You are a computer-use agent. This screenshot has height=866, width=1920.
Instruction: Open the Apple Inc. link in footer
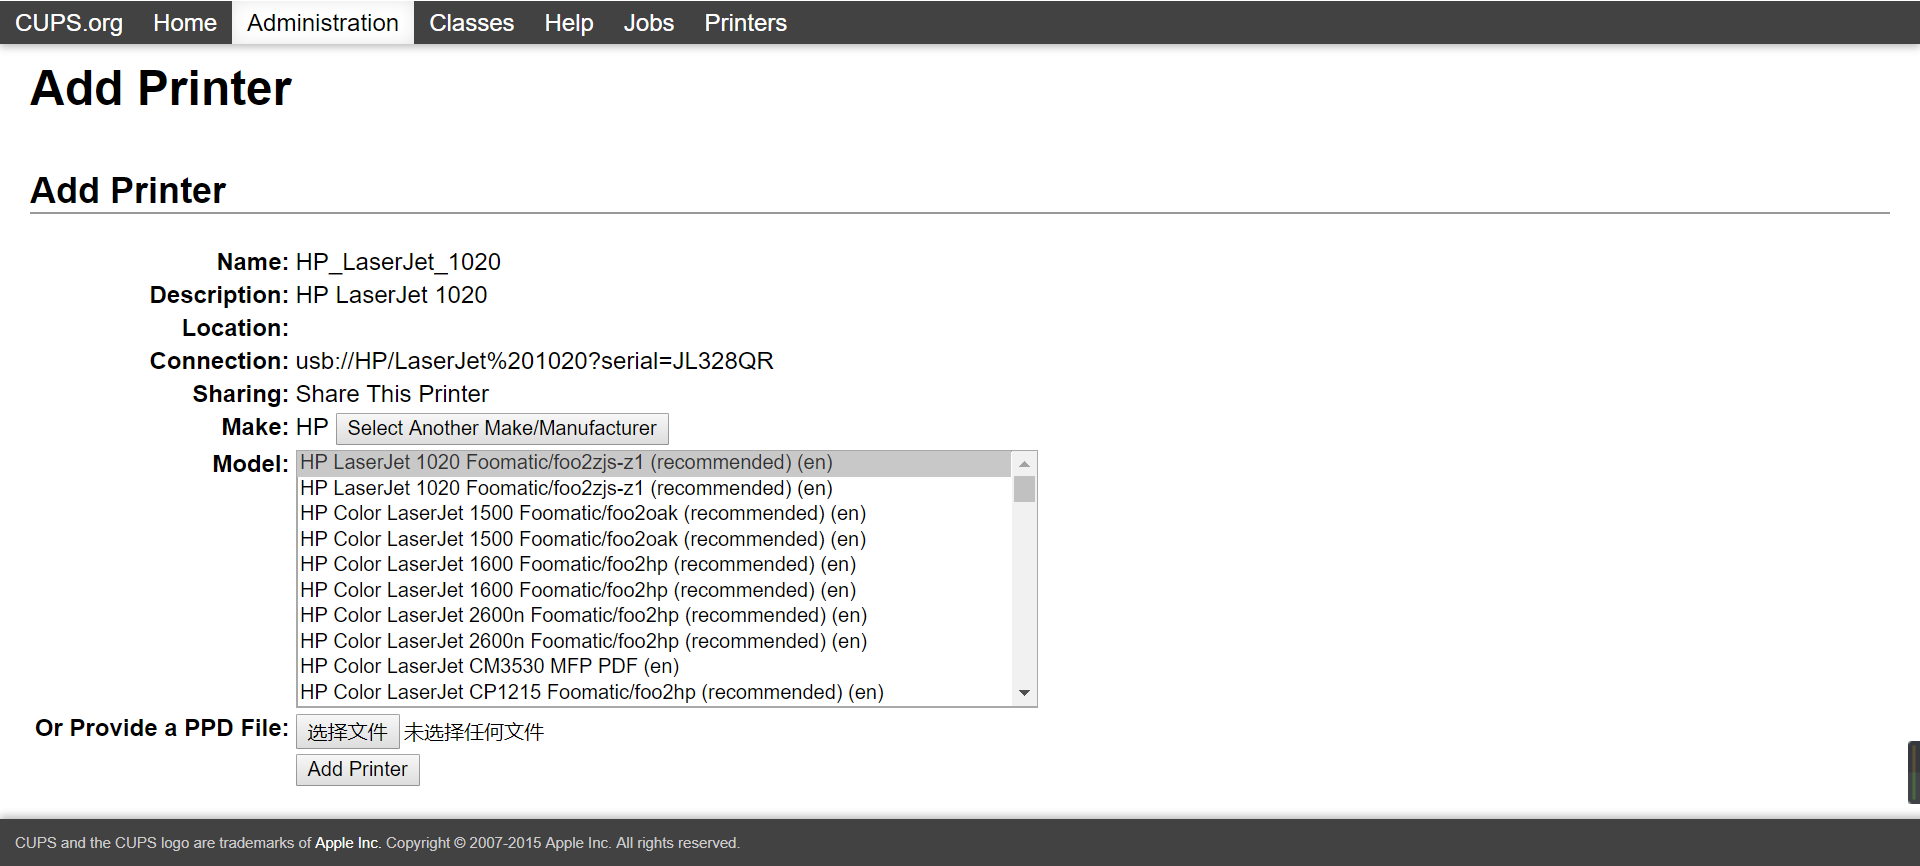click(x=347, y=843)
